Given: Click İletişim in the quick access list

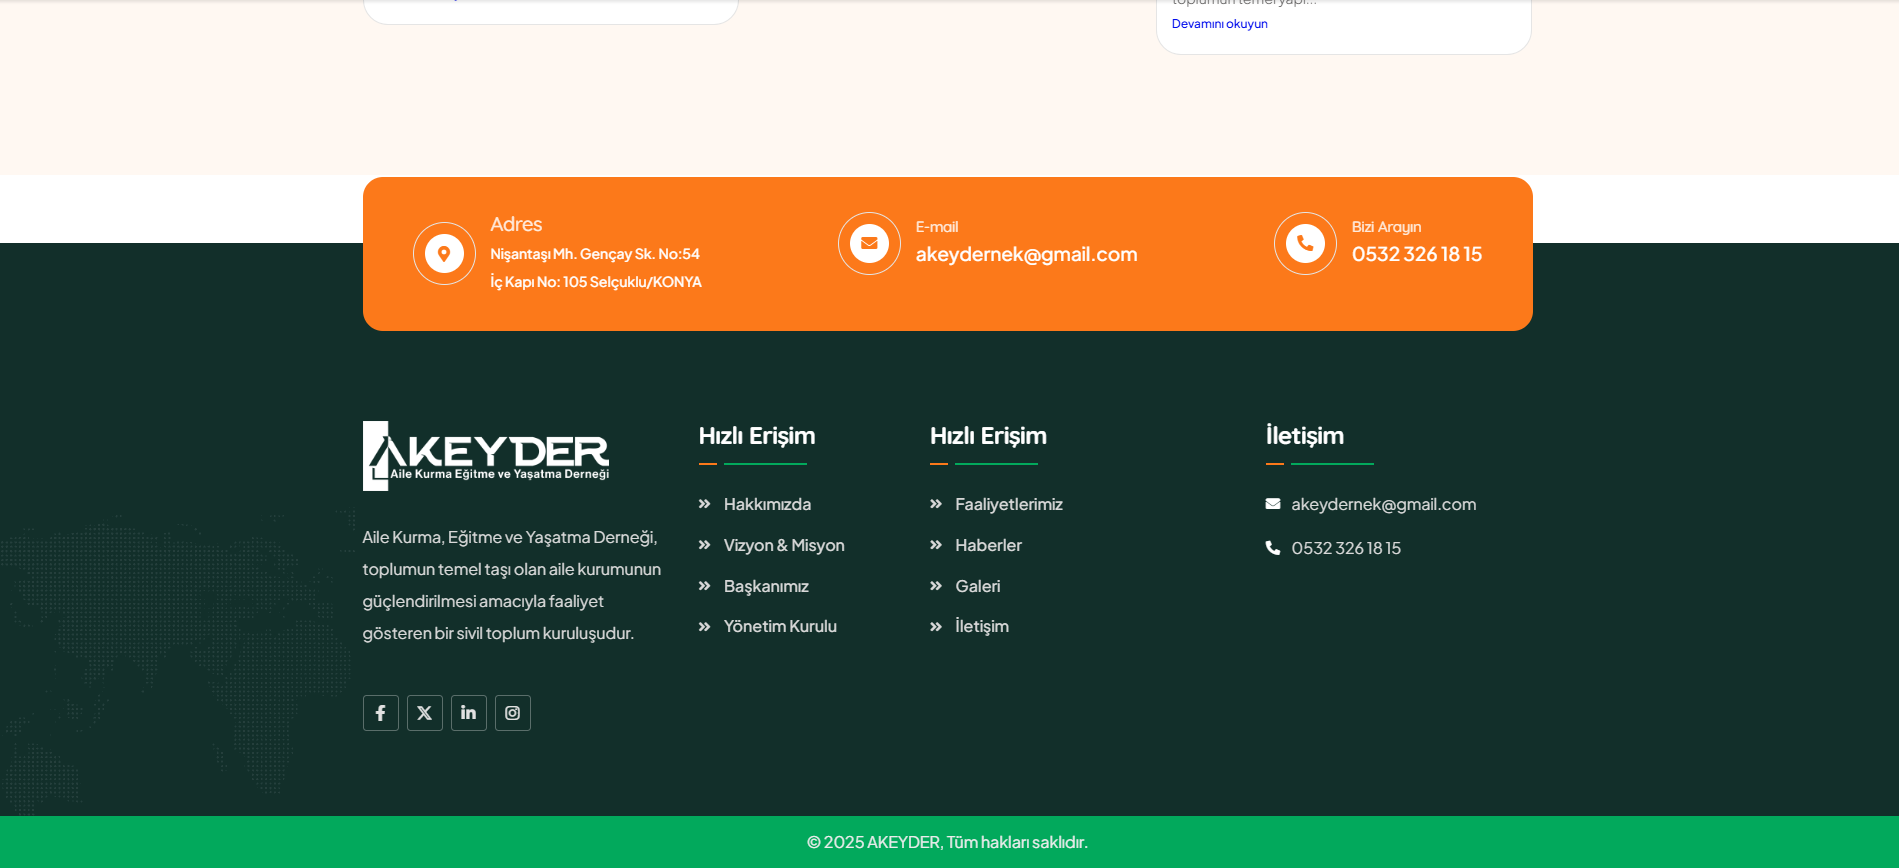Looking at the screenshot, I should coord(981,626).
